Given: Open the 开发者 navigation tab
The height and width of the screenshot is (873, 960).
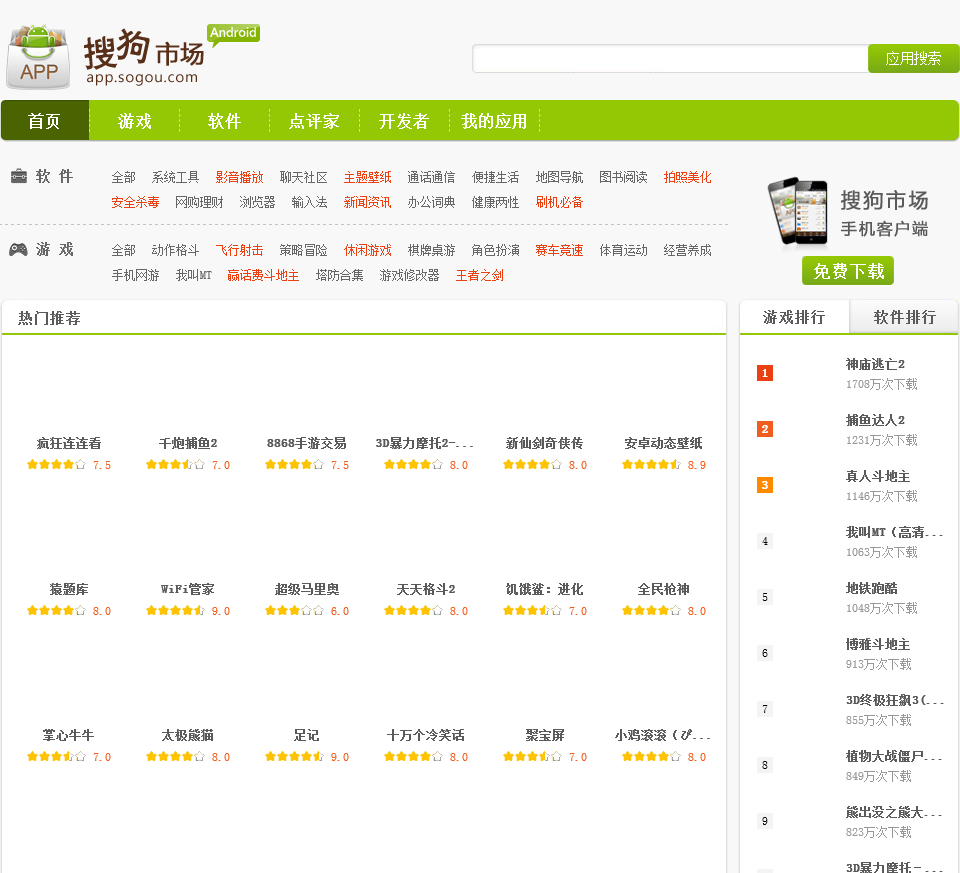Looking at the screenshot, I should (x=404, y=121).
